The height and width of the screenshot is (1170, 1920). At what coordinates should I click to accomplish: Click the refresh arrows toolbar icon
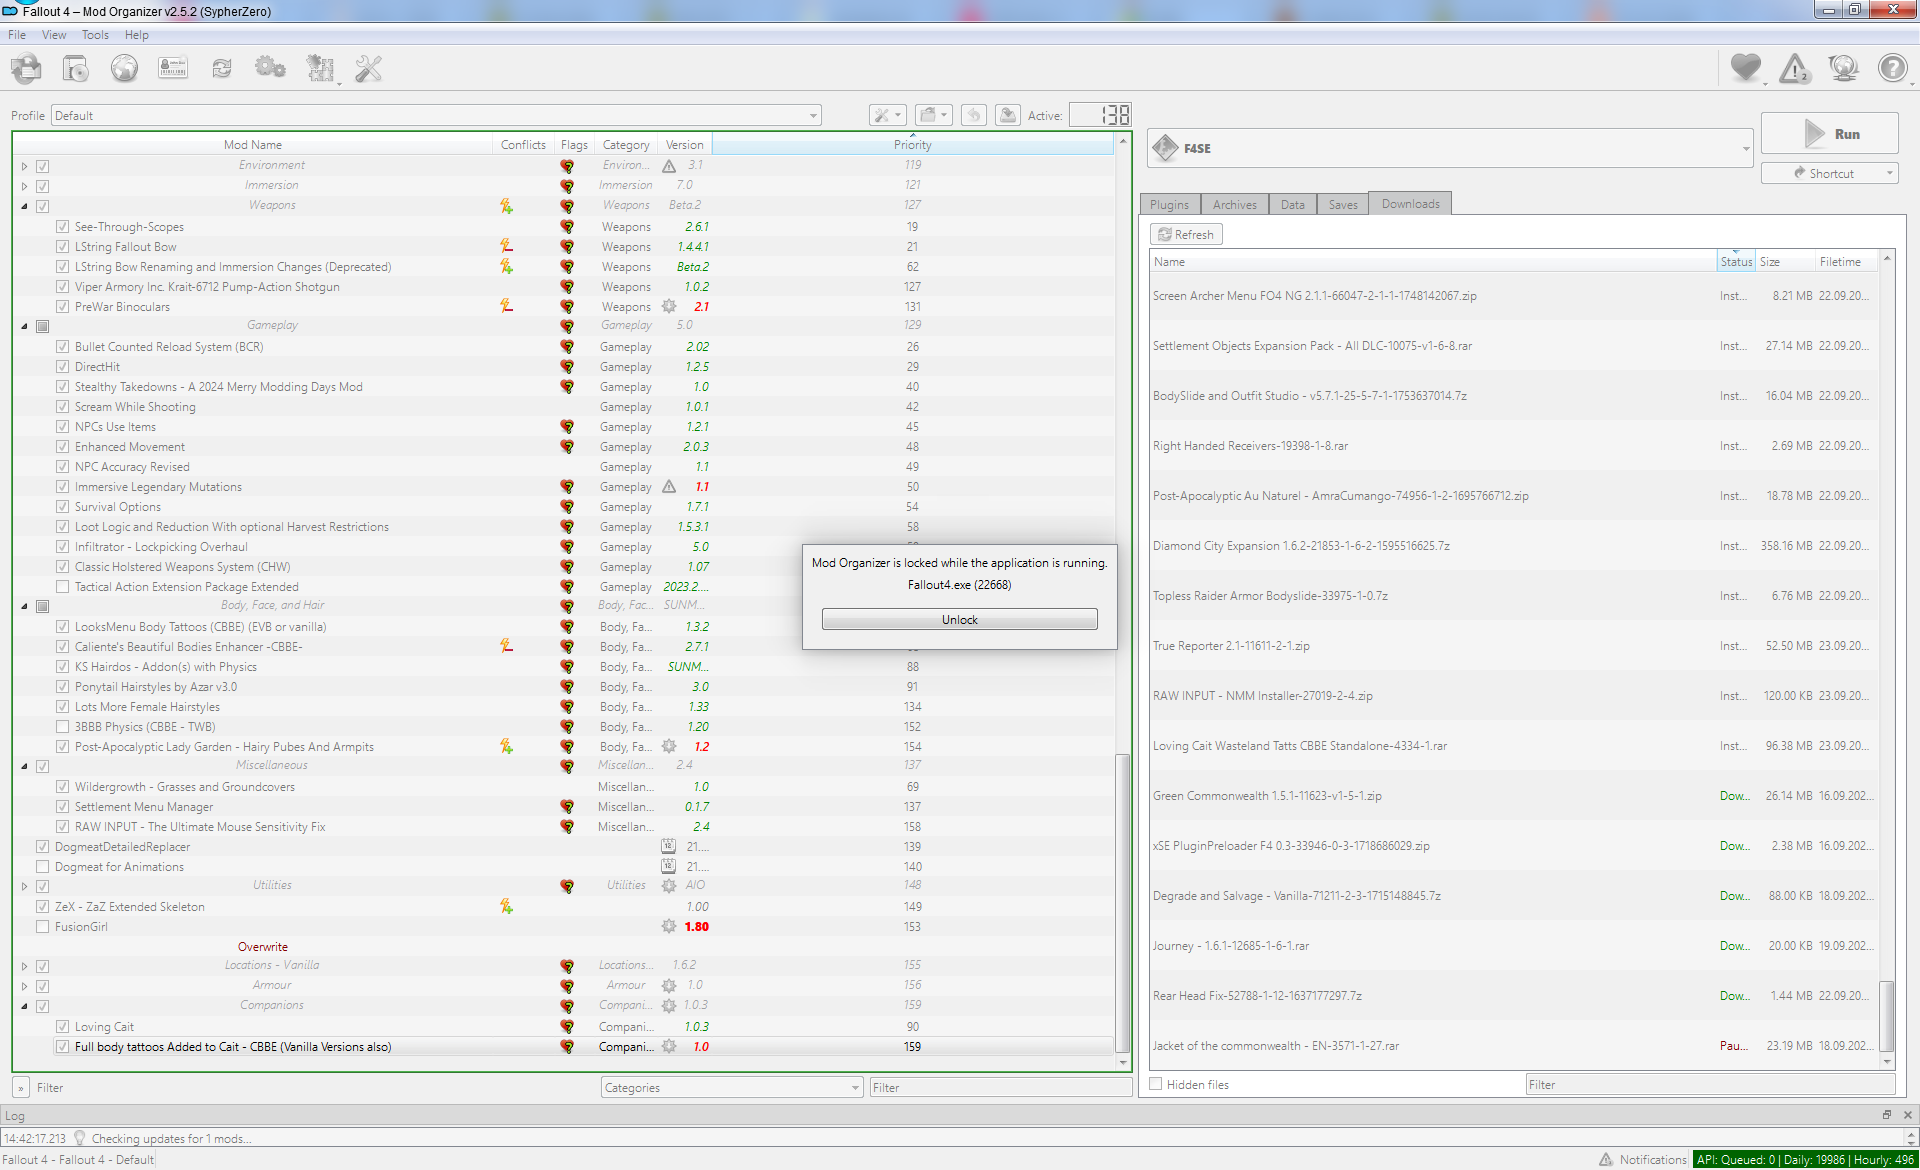tap(222, 68)
